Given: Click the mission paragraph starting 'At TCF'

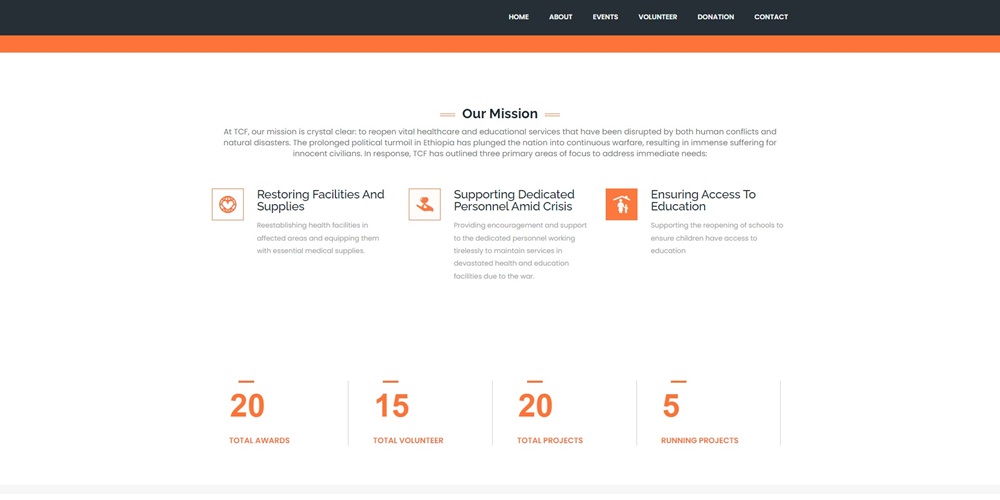Looking at the screenshot, I should [x=500, y=143].
